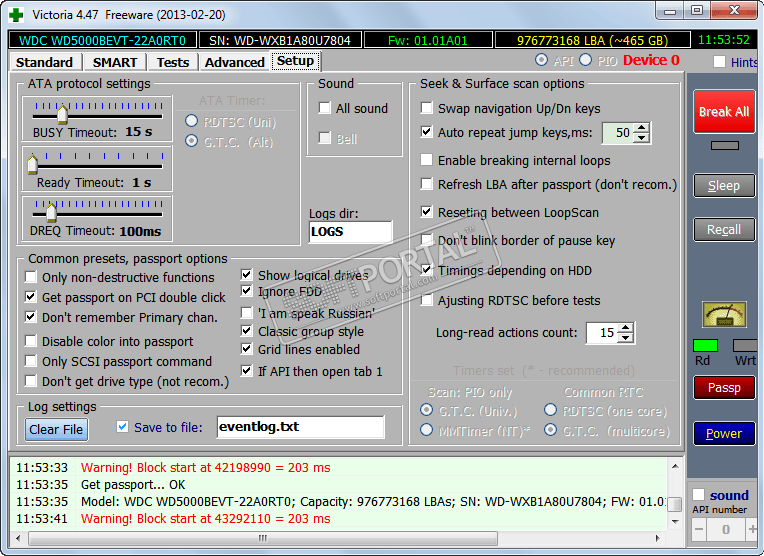Image resolution: width=764 pixels, height=556 pixels.
Task: Click the jump keys ms value field showing 50
Action: point(618,133)
